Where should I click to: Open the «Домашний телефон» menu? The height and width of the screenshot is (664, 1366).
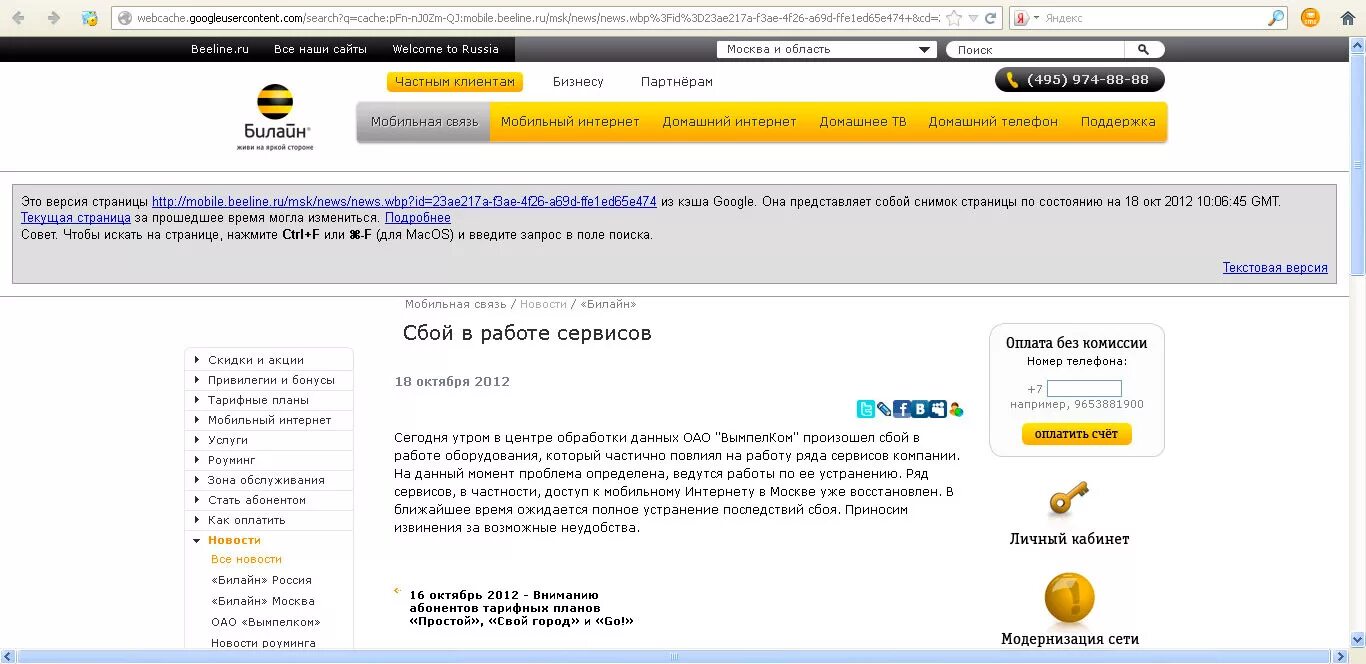click(993, 122)
